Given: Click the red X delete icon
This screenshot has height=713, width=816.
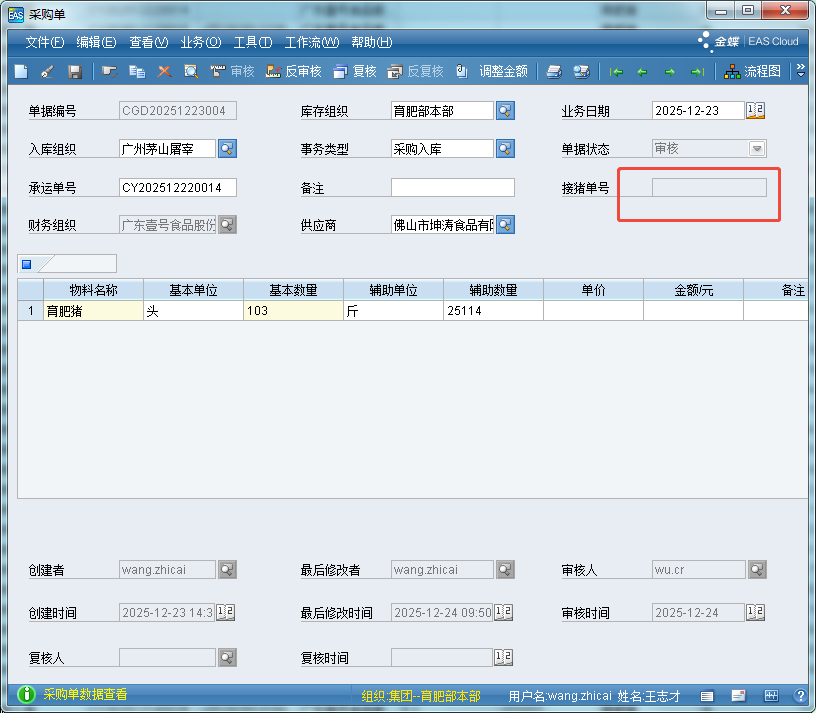Looking at the screenshot, I should click(x=165, y=72).
